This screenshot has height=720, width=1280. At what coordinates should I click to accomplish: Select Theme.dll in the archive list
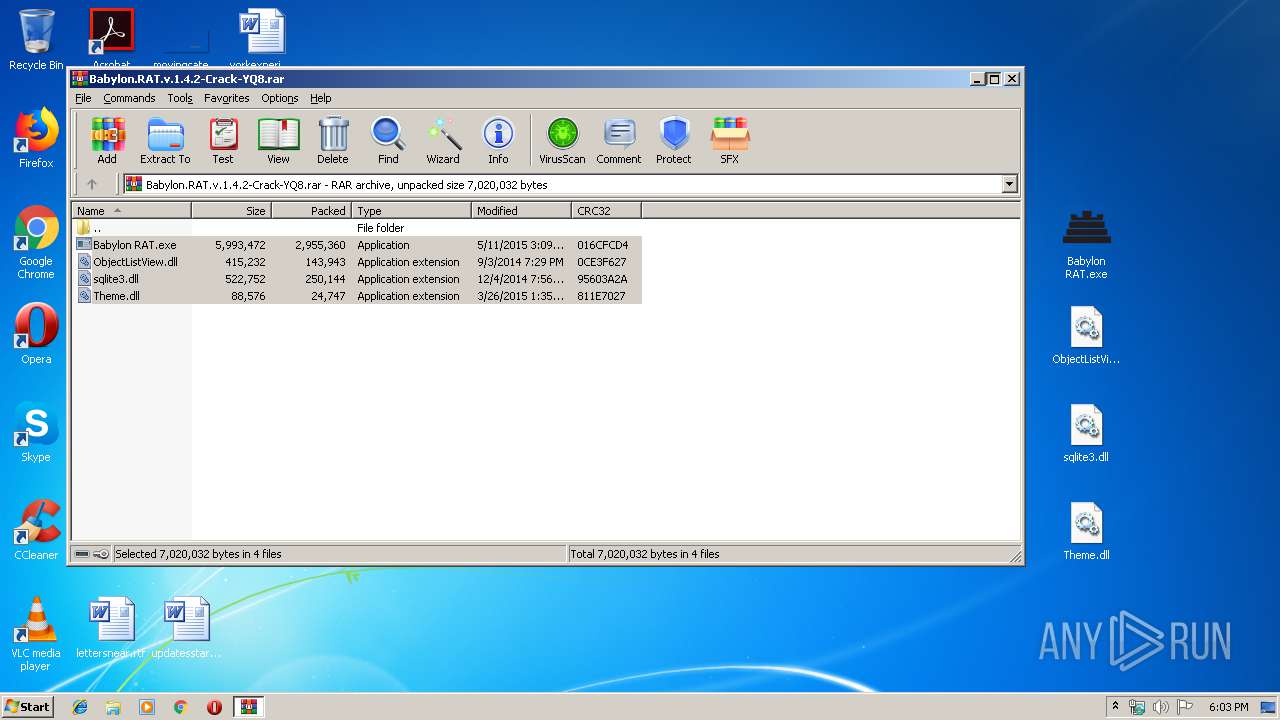(x=357, y=296)
